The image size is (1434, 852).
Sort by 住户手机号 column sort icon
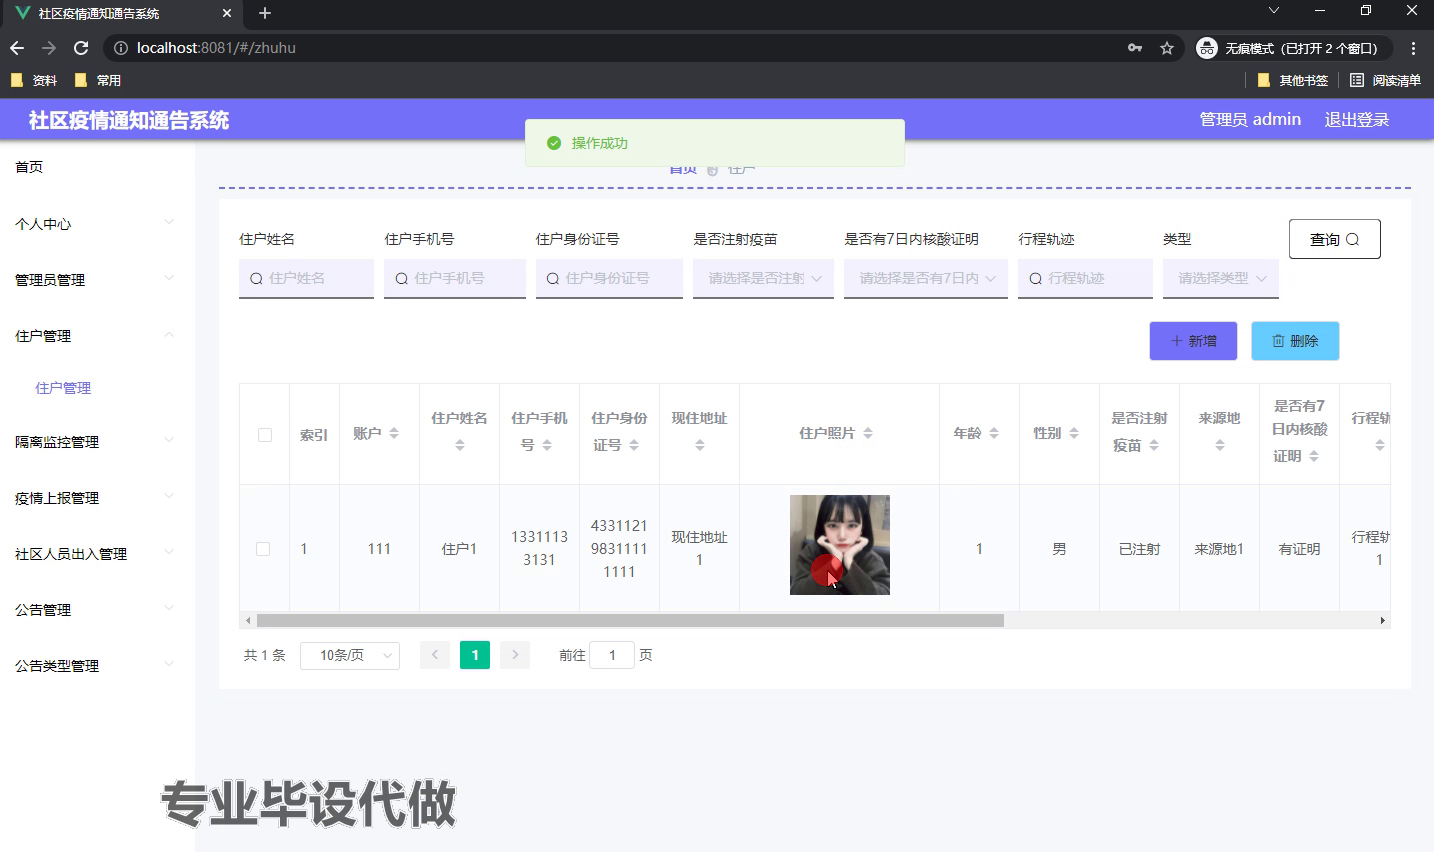click(x=547, y=445)
